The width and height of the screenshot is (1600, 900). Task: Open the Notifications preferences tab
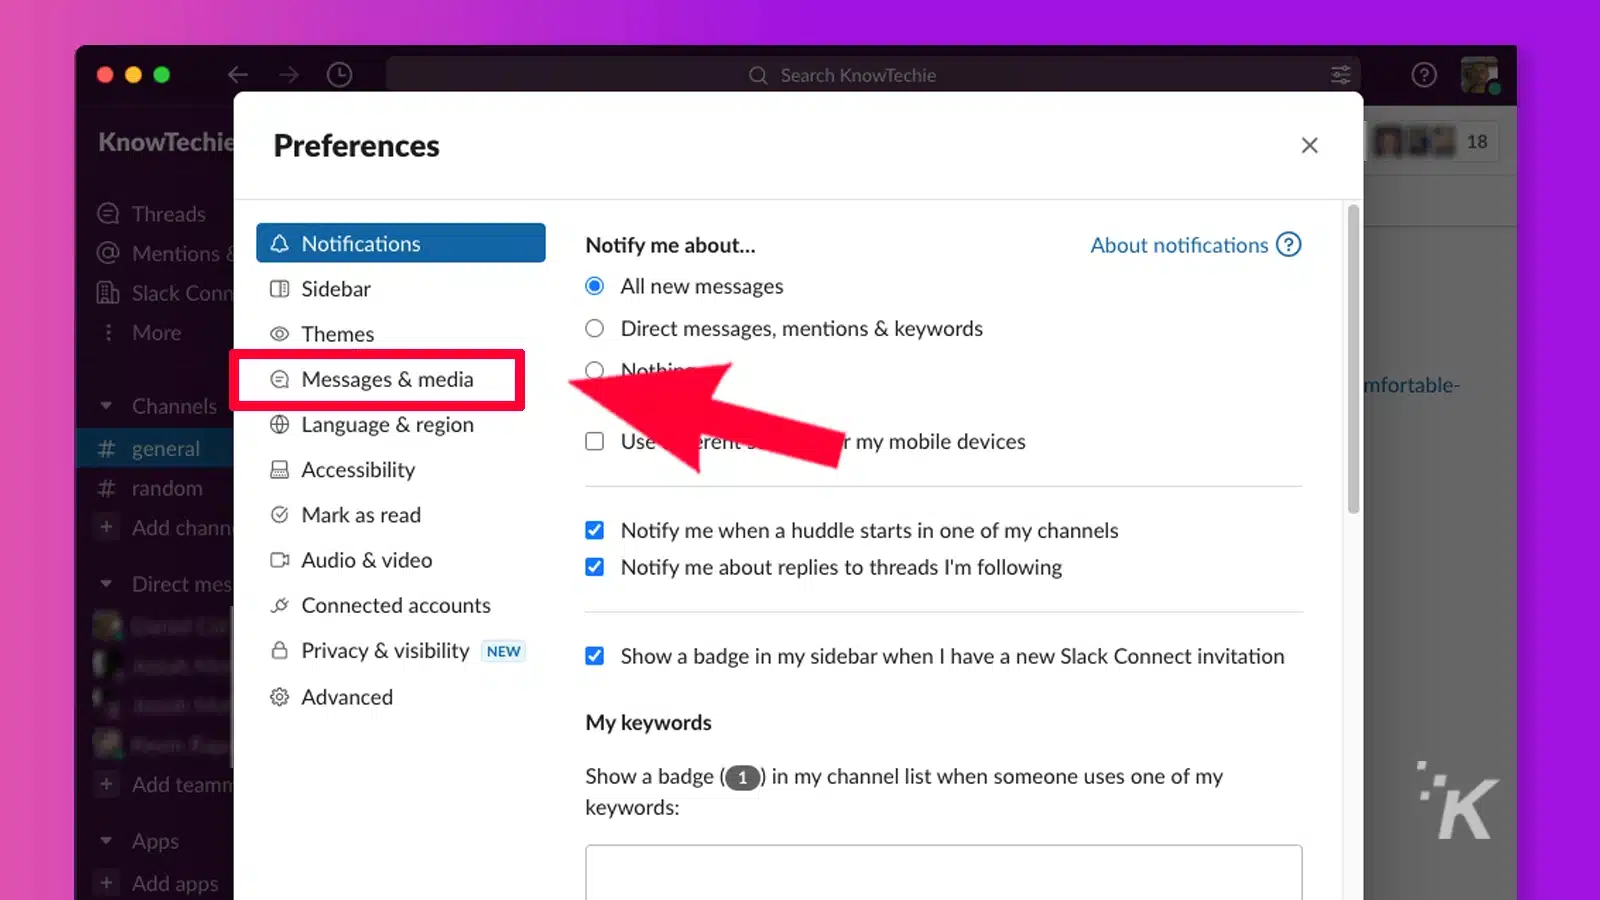[400, 243]
